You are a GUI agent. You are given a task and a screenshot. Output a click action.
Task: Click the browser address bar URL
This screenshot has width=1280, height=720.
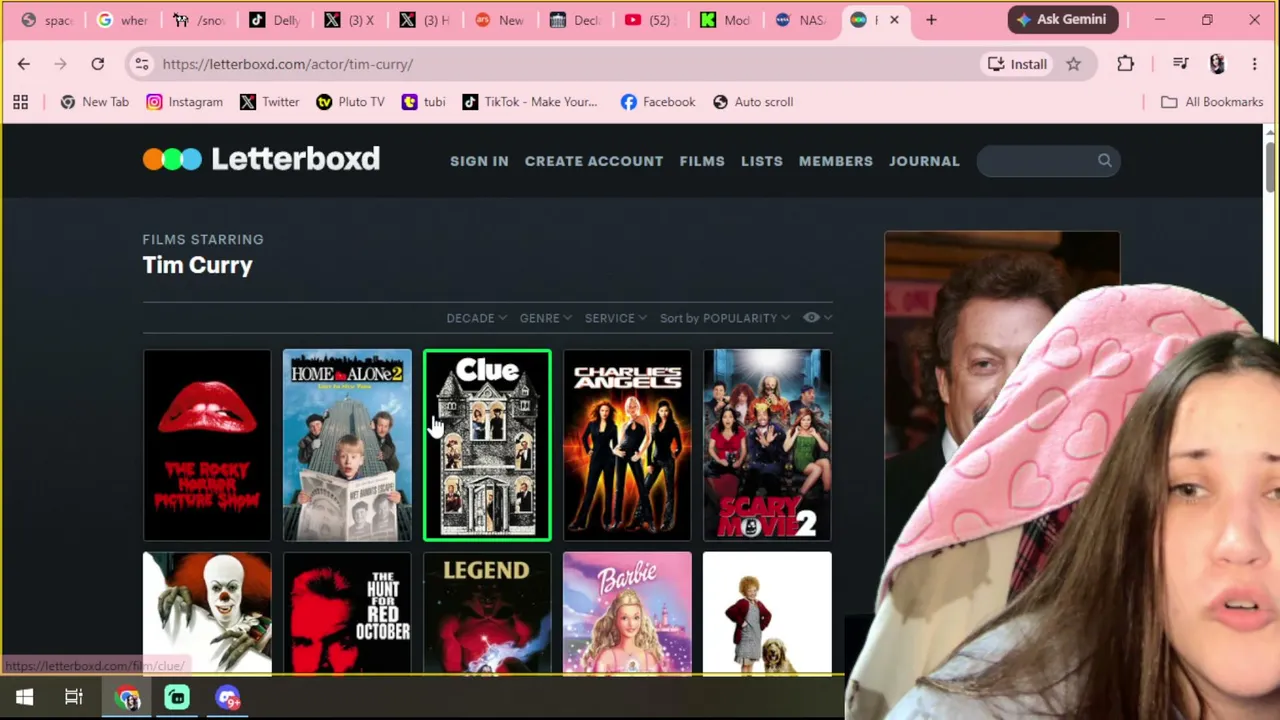288,64
